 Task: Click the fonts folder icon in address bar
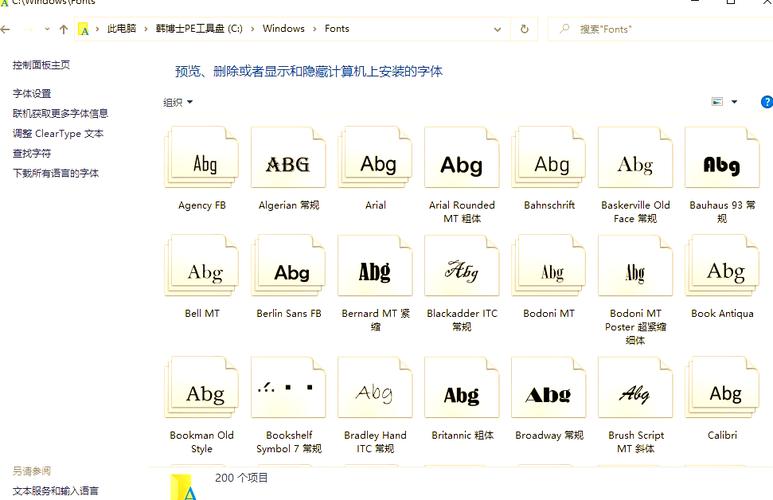(x=84, y=29)
